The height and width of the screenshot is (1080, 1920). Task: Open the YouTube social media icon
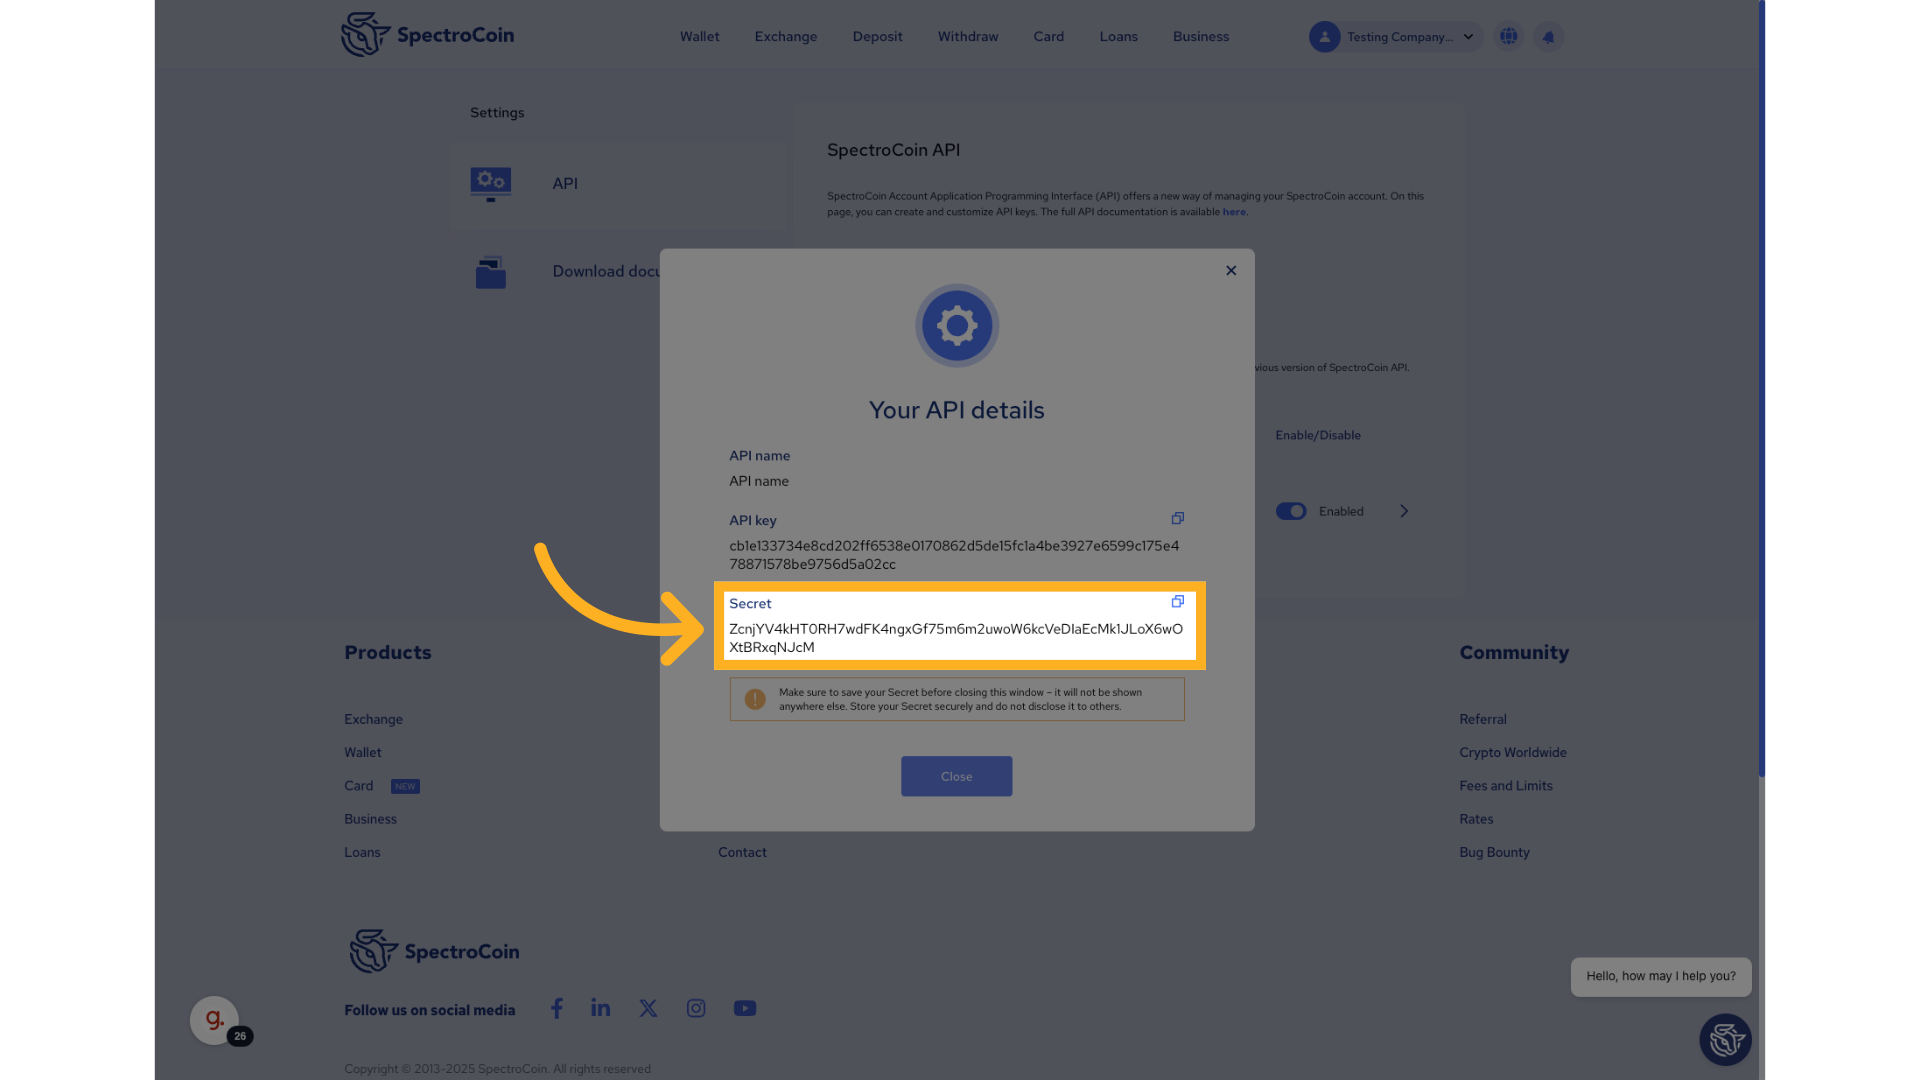point(744,1008)
